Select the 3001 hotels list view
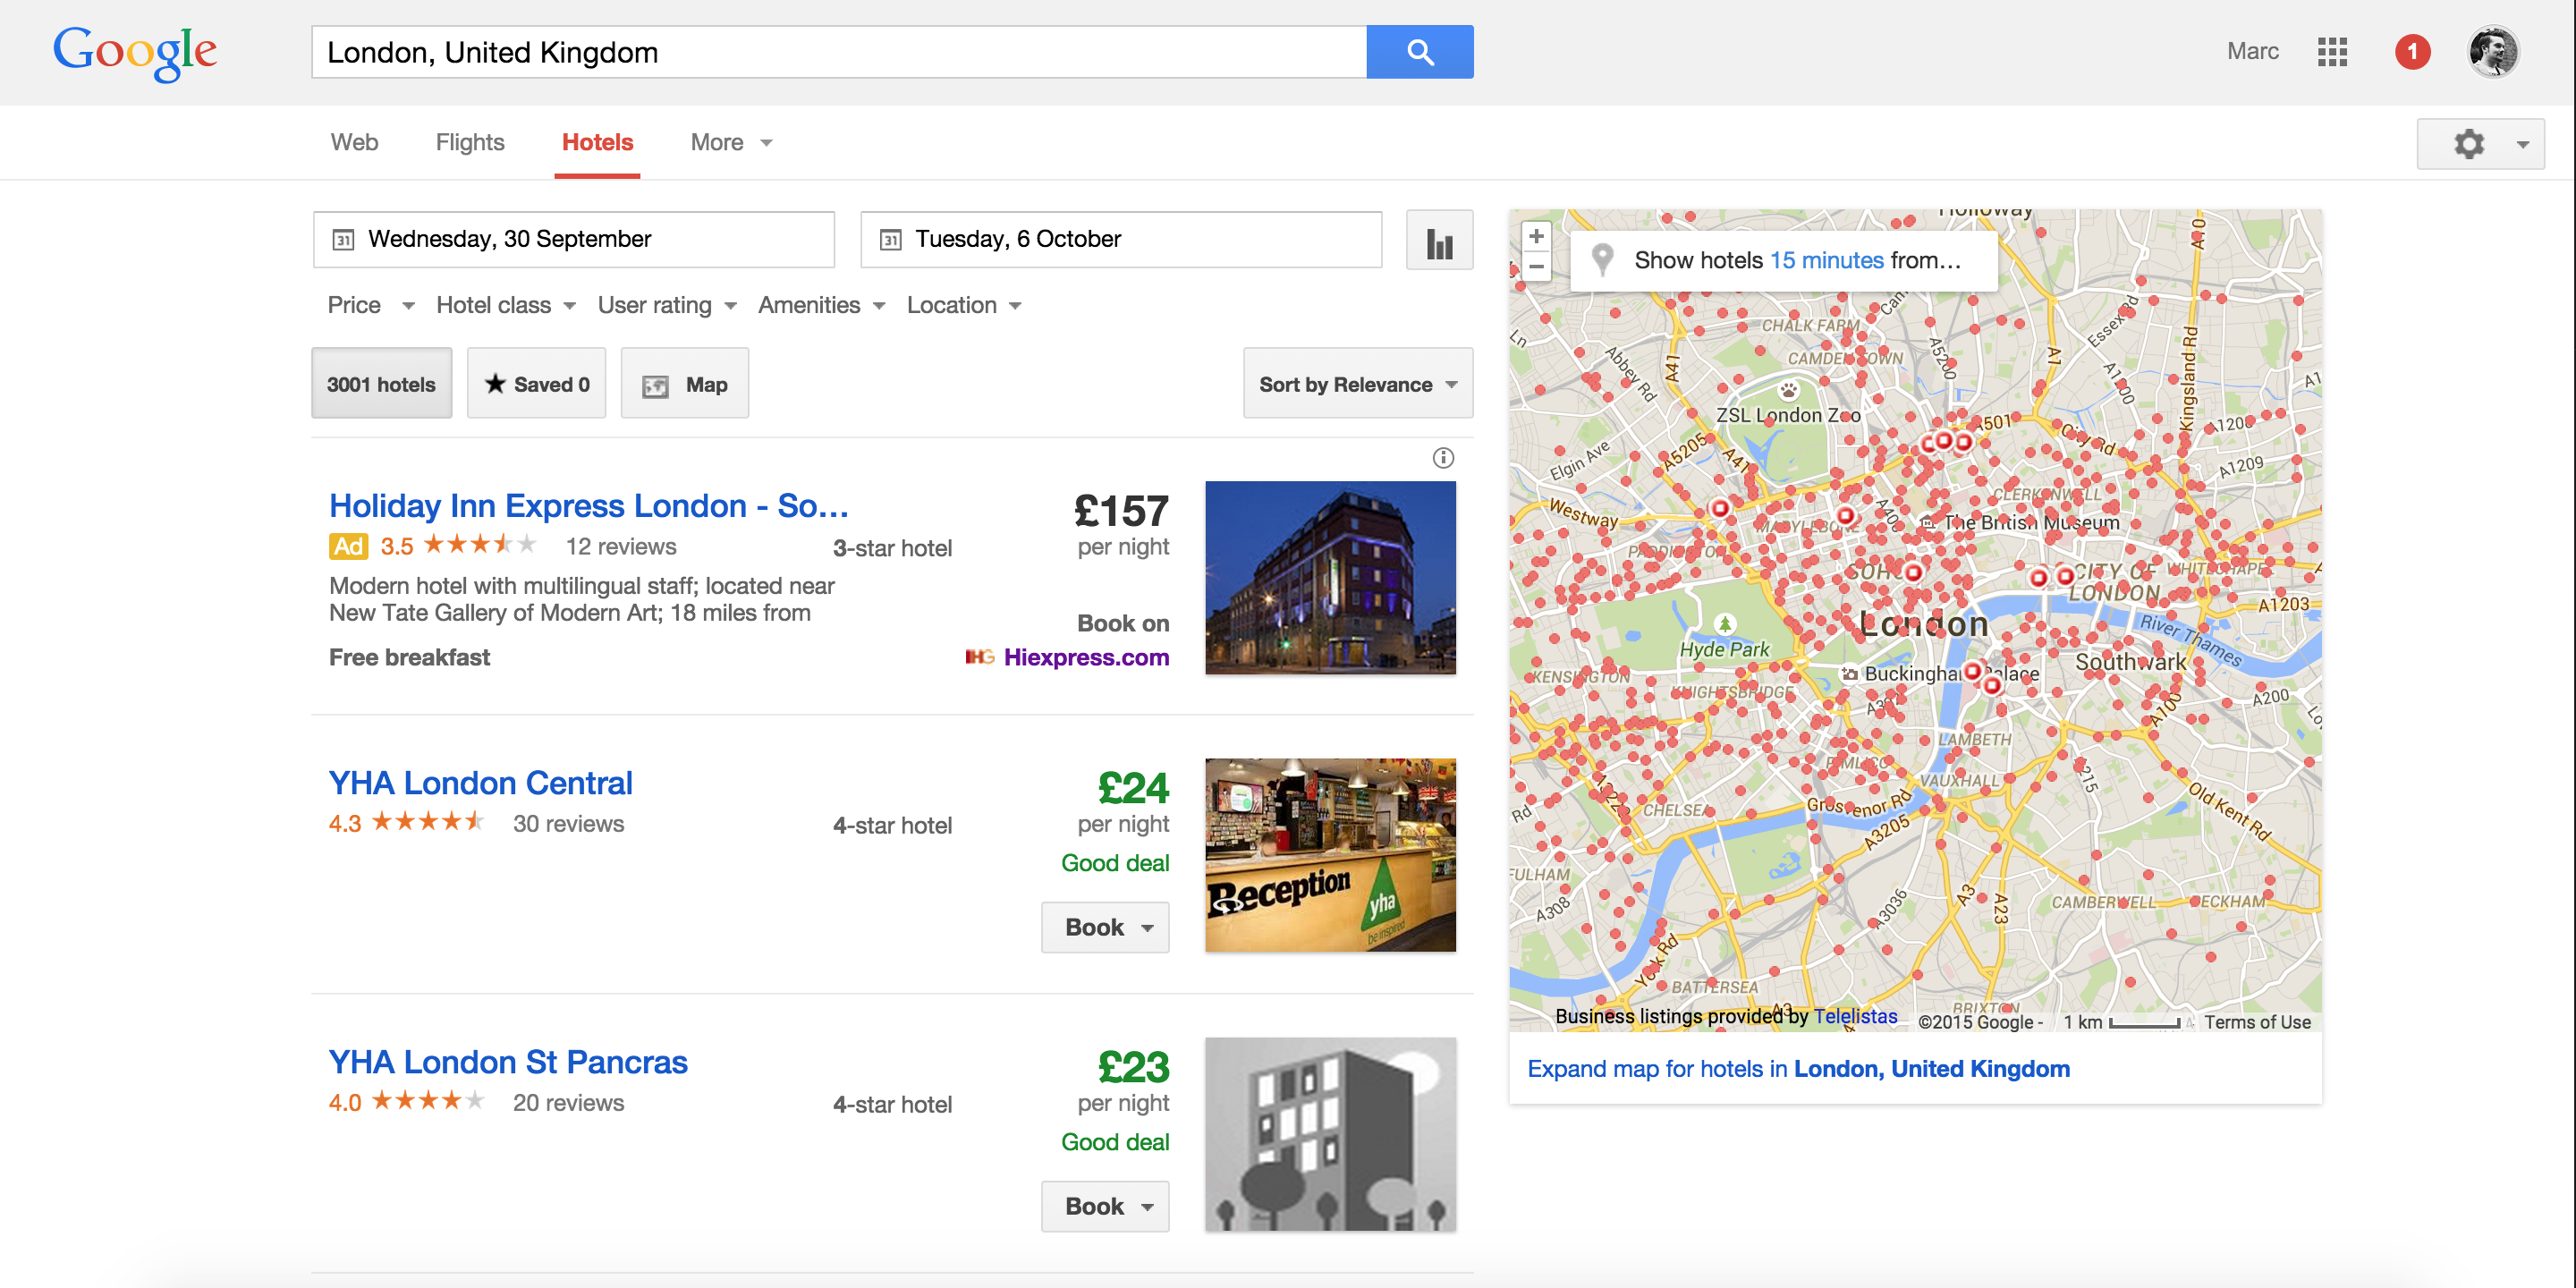Screen dimensions: 2576x1288 (381, 384)
